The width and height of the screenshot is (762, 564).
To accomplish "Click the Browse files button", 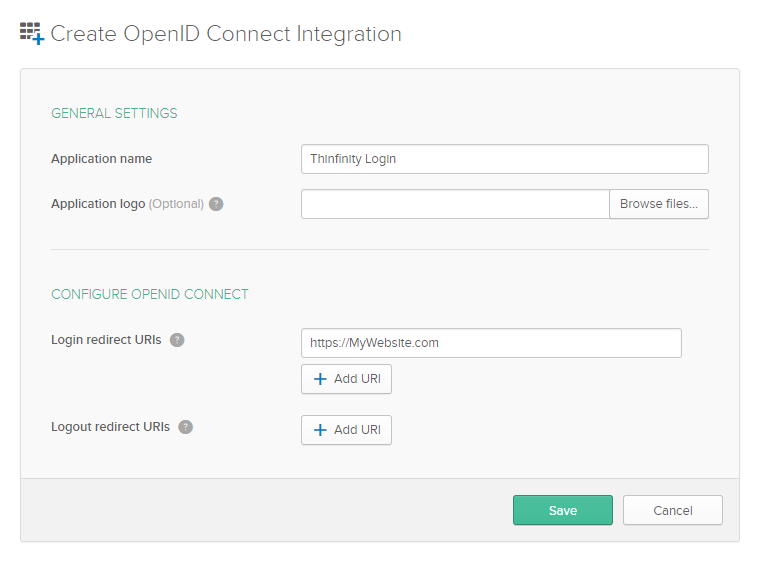I will point(659,204).
